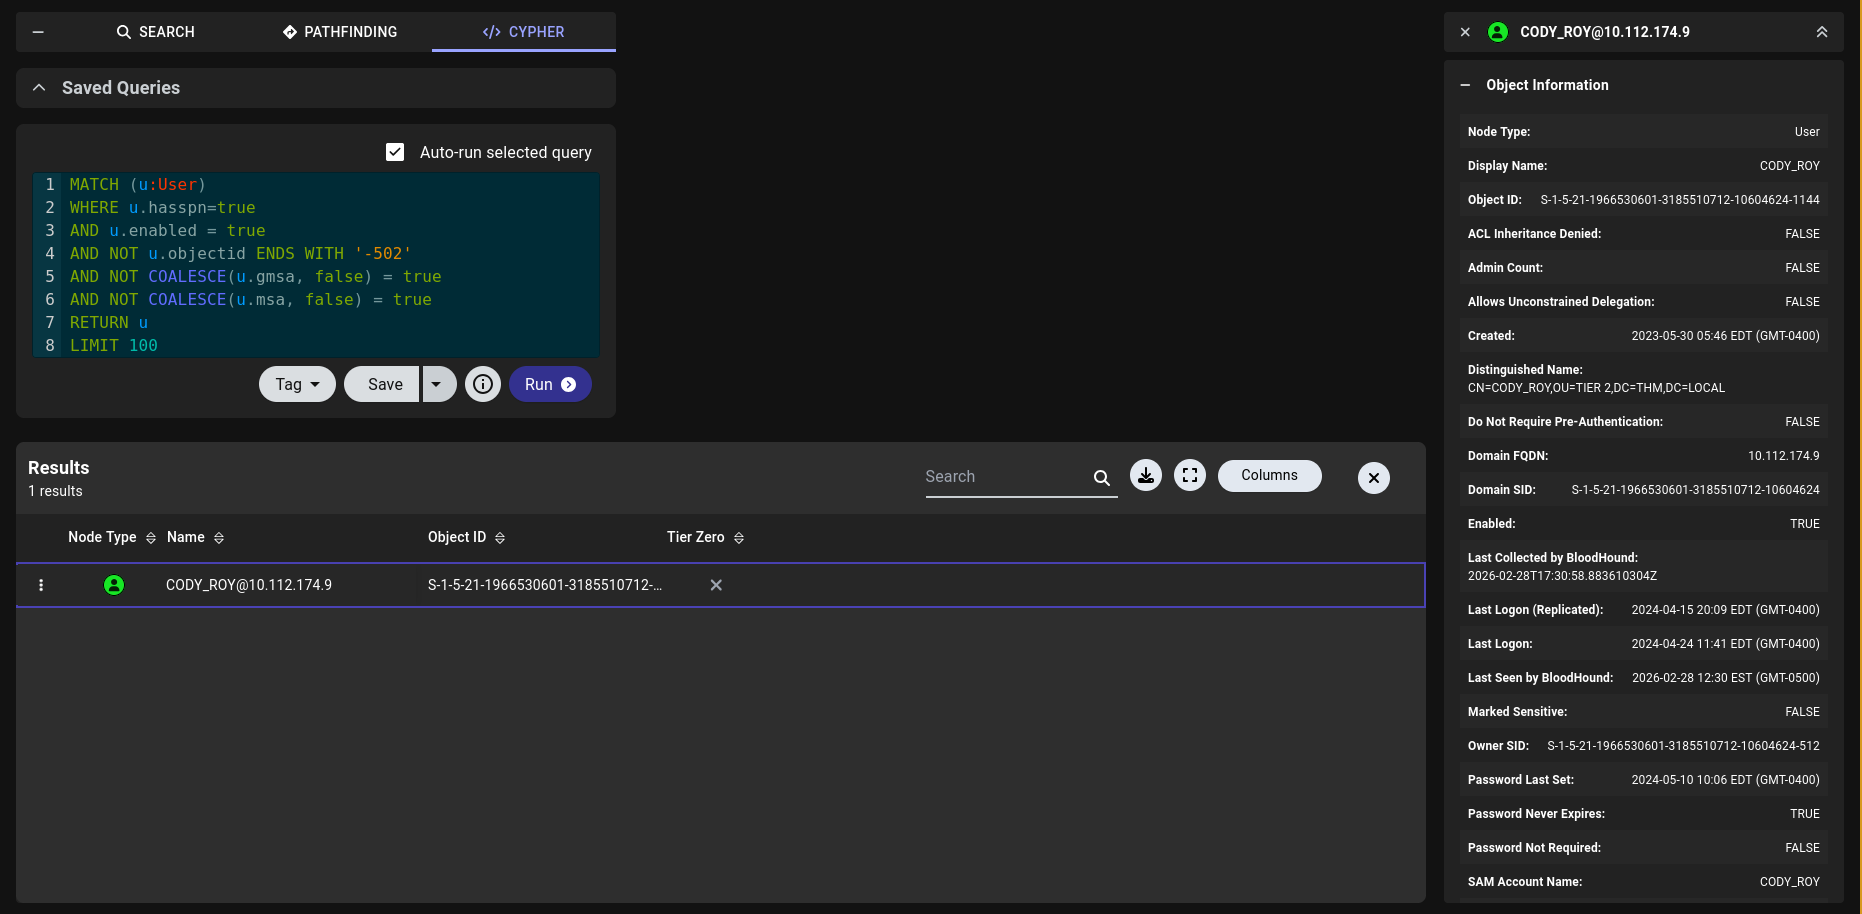Download the results using the export icon

click(x=1146, y=476)
